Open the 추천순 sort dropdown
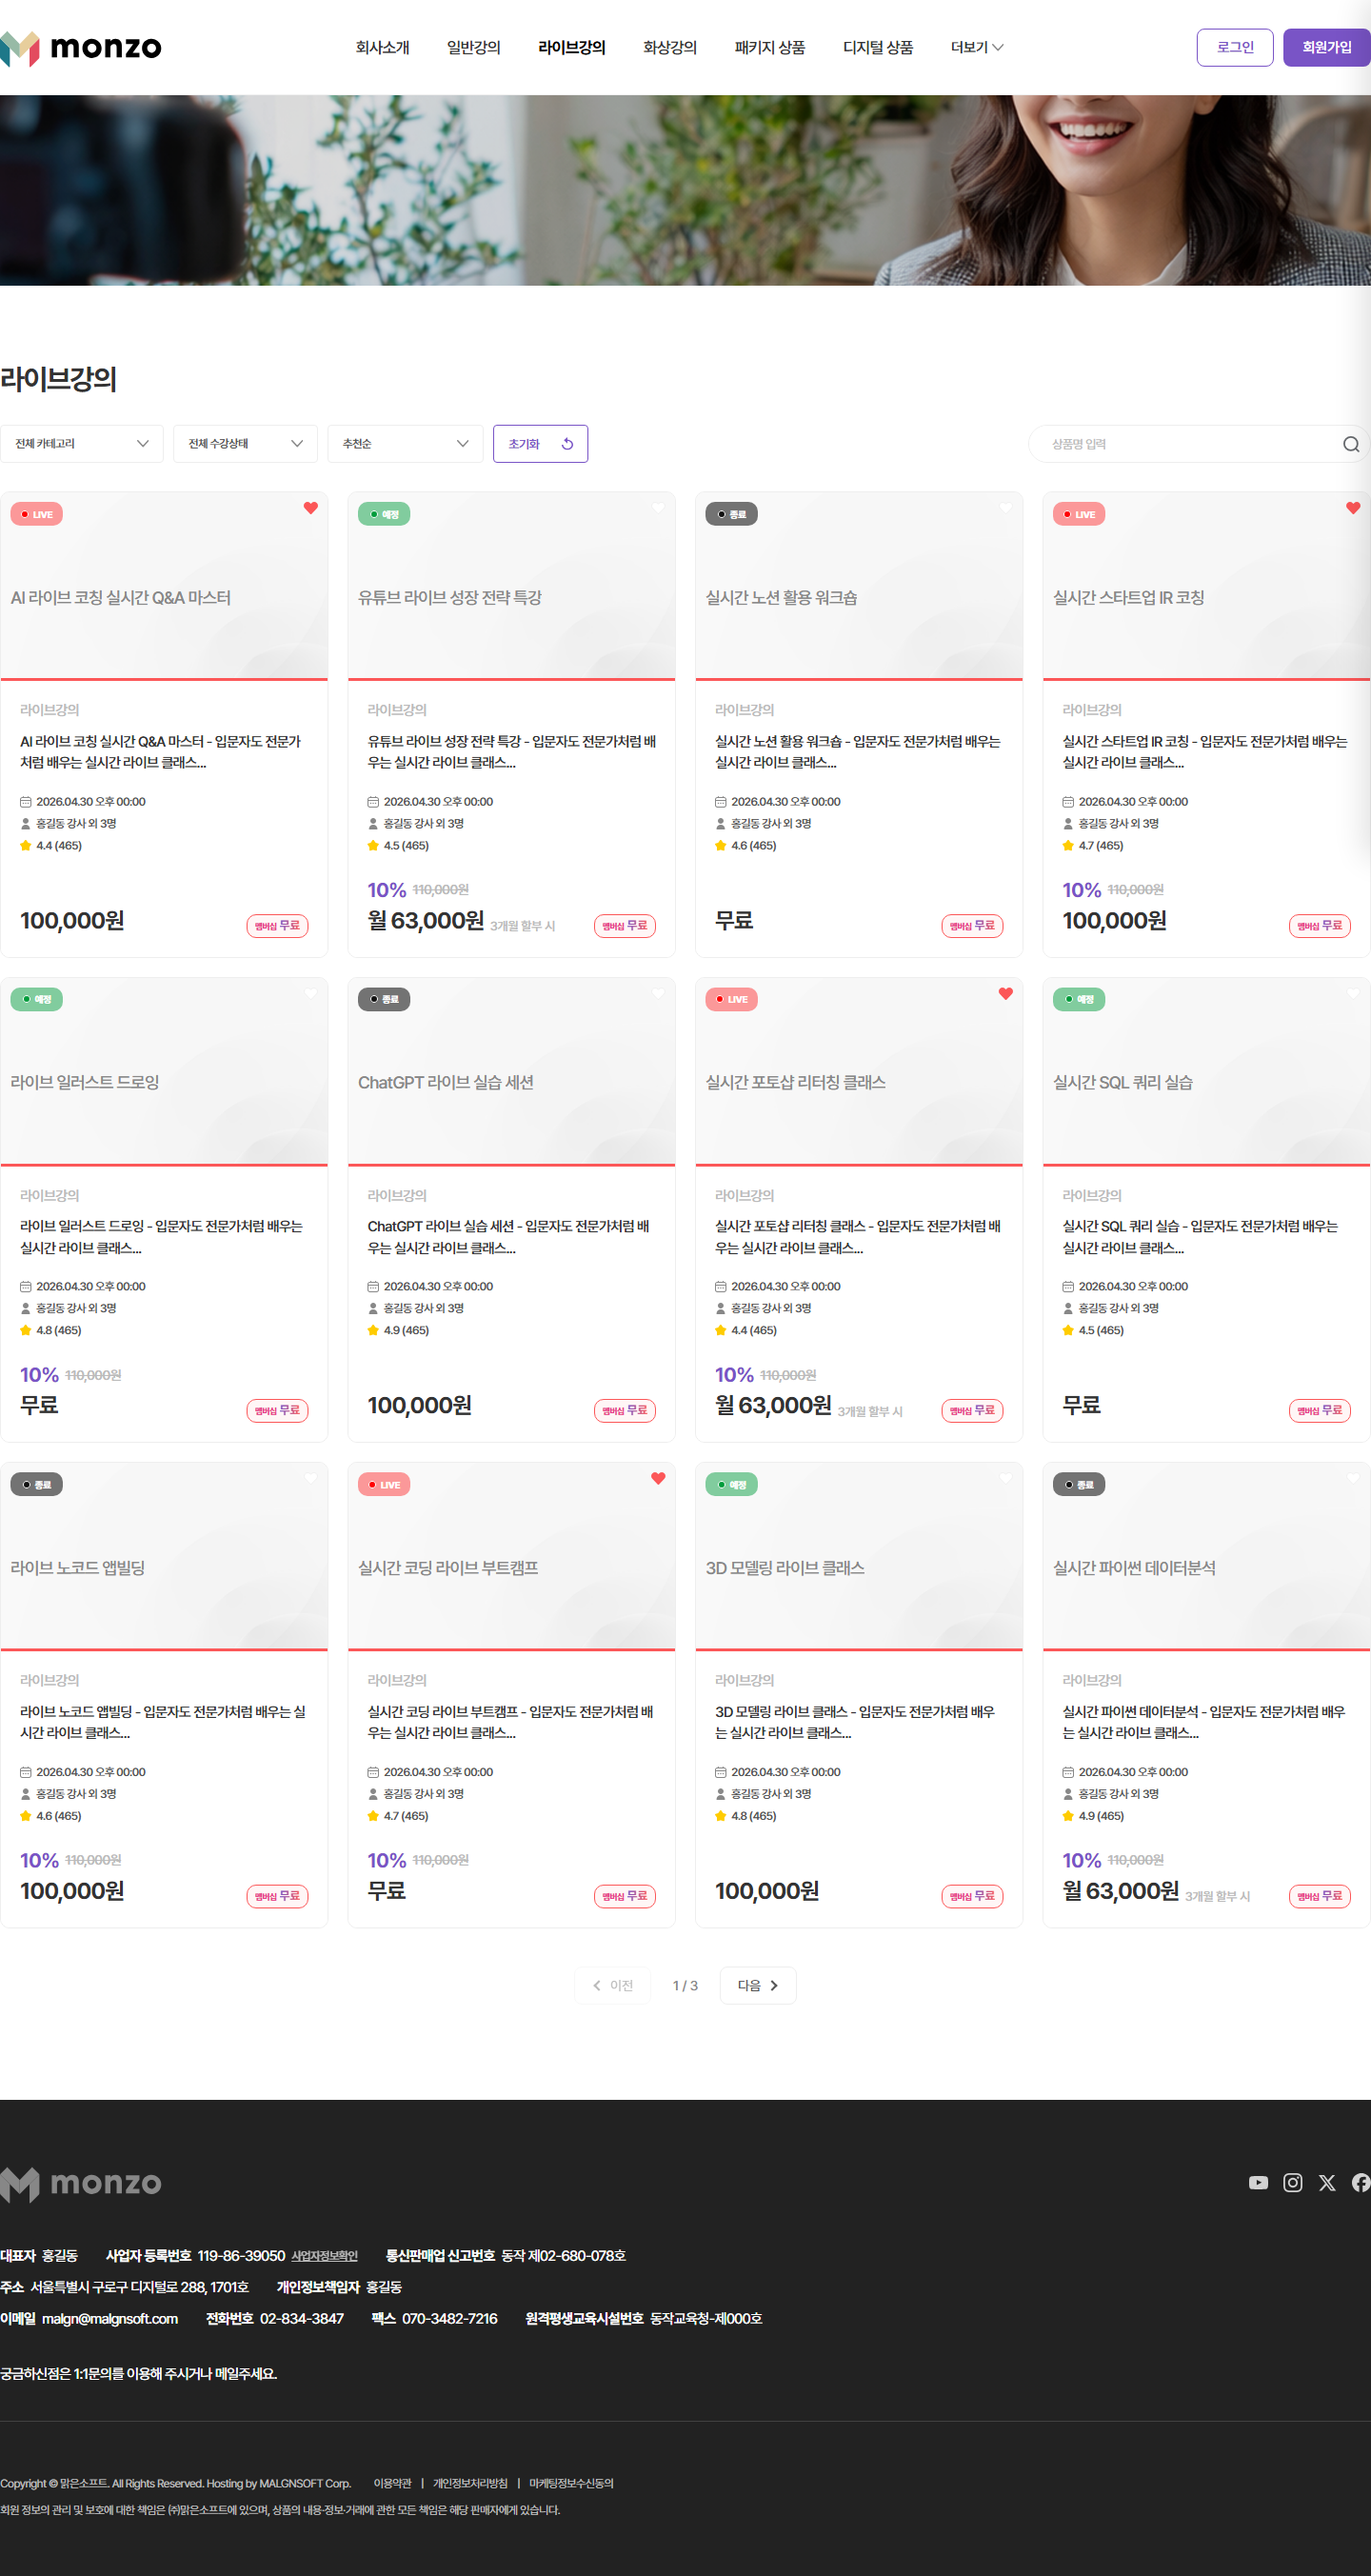Screen dimensions: 1371x2576 pyautogui.click(x=405, y=444)
